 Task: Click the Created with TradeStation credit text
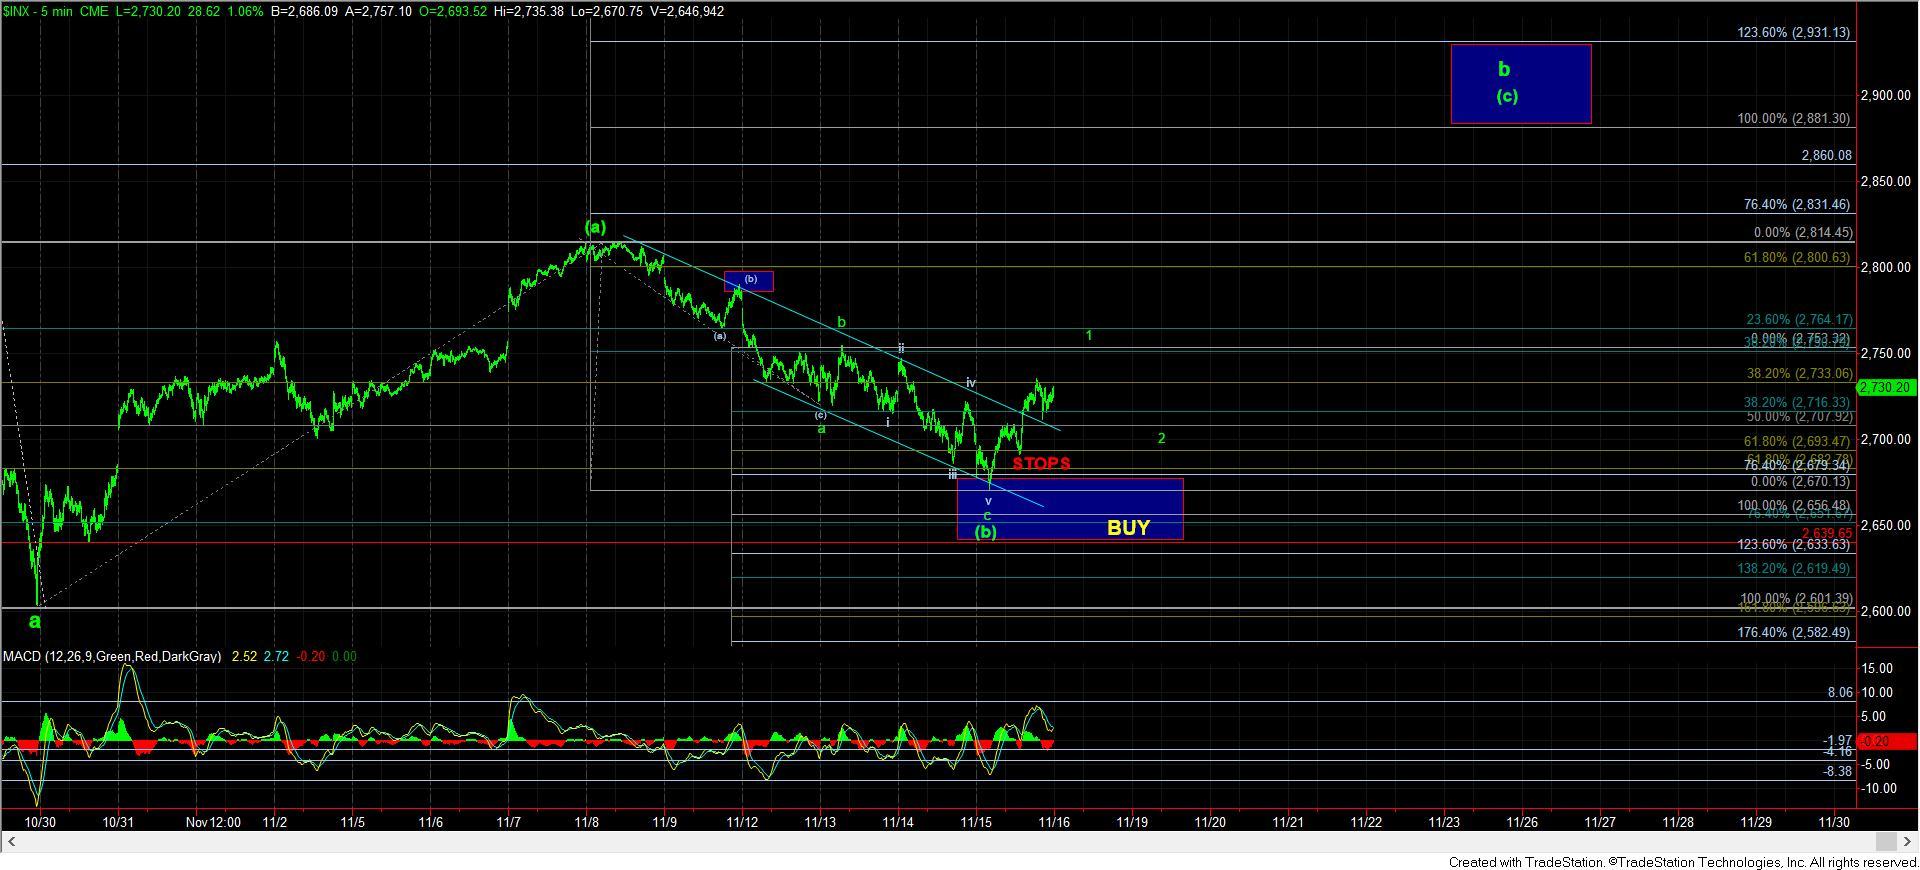(1682, 862)
